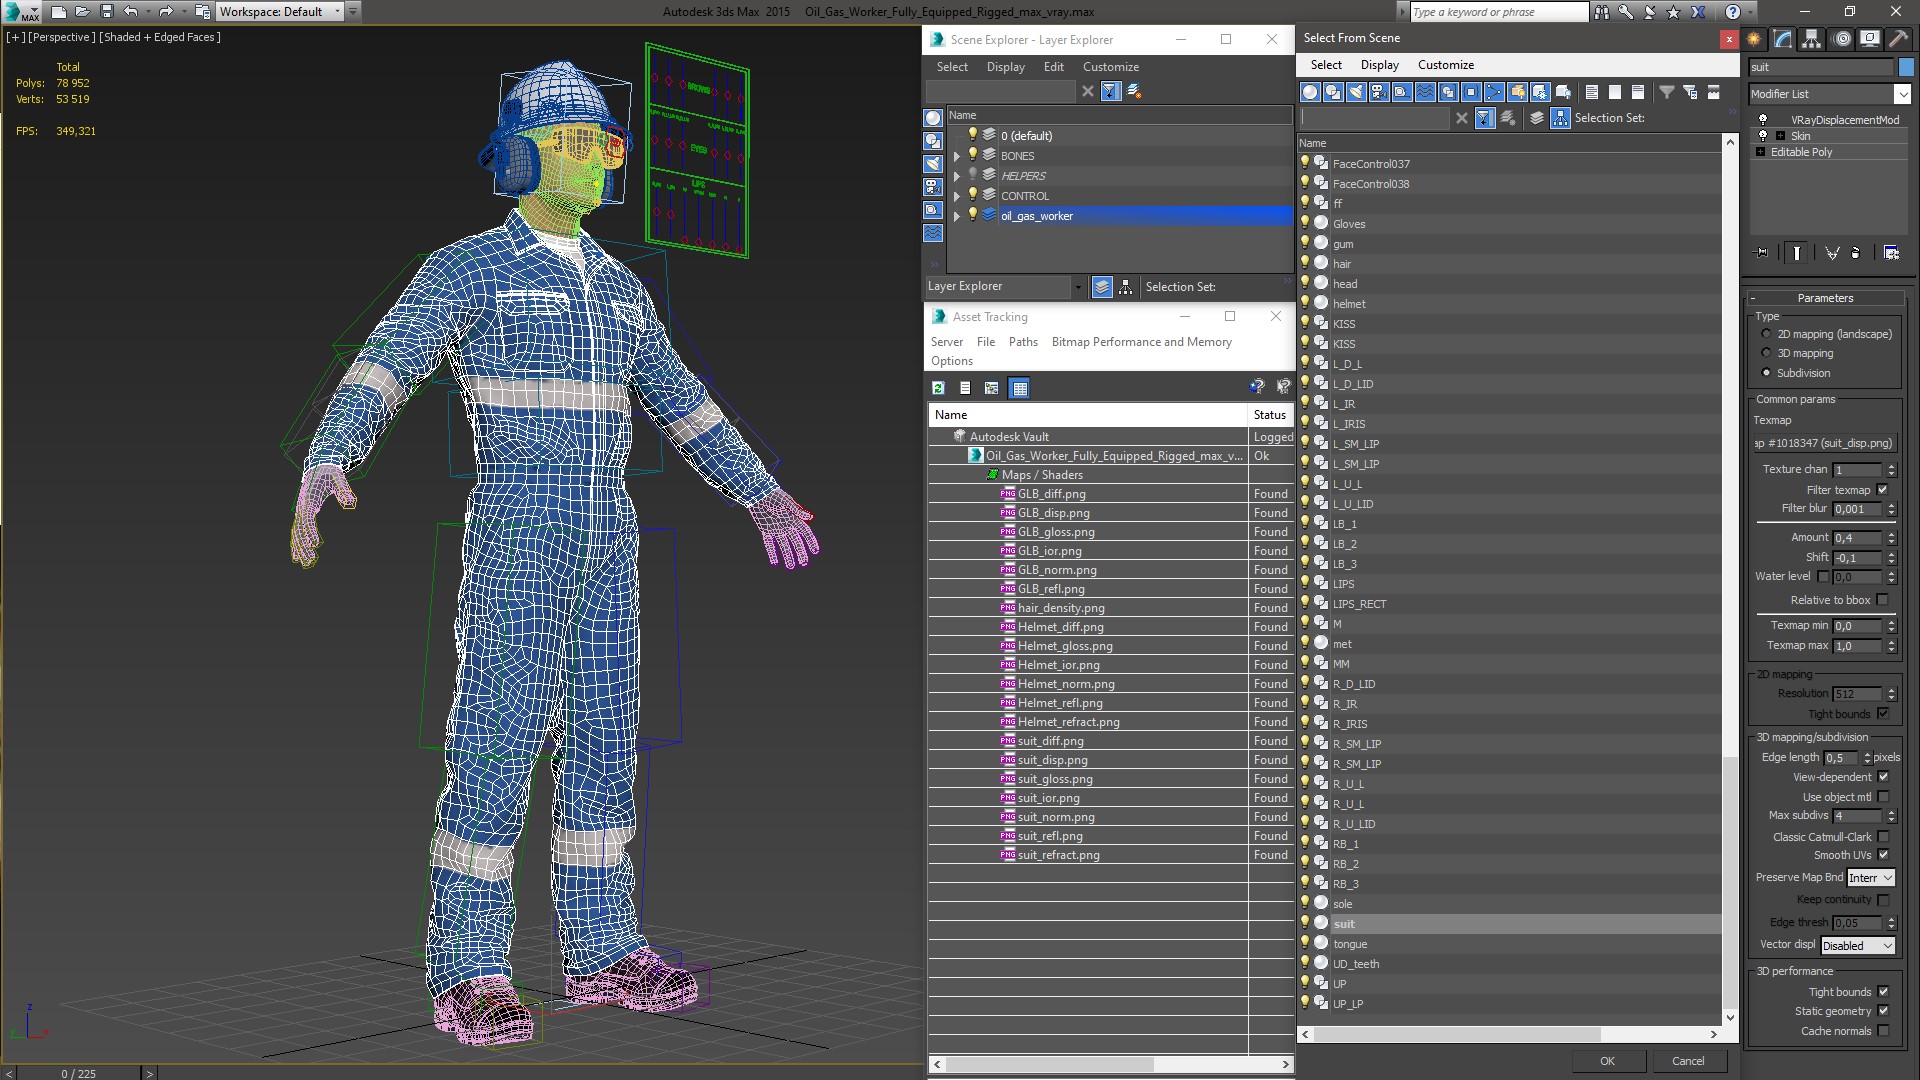
Task: Toggle visibility bulb of HELPERS layer
Action: click(972, 176)
